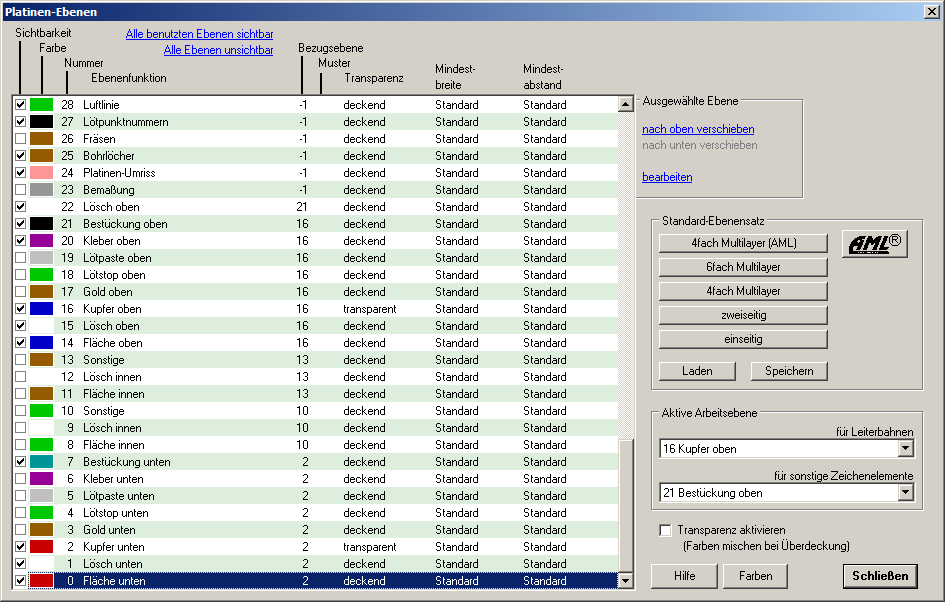Open Hilfe
The image size is (945, 602).
pos(684,576)
